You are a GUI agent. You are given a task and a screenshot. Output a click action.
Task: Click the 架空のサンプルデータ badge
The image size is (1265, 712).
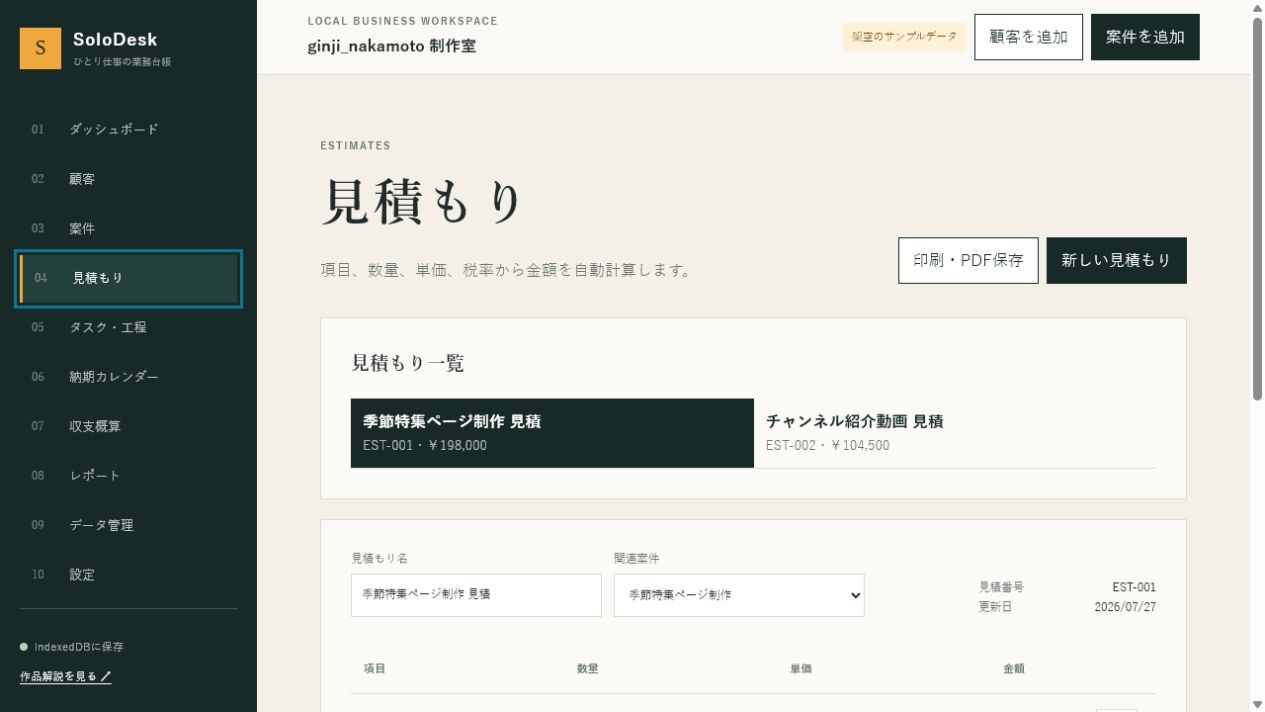[x=904, y=37]
